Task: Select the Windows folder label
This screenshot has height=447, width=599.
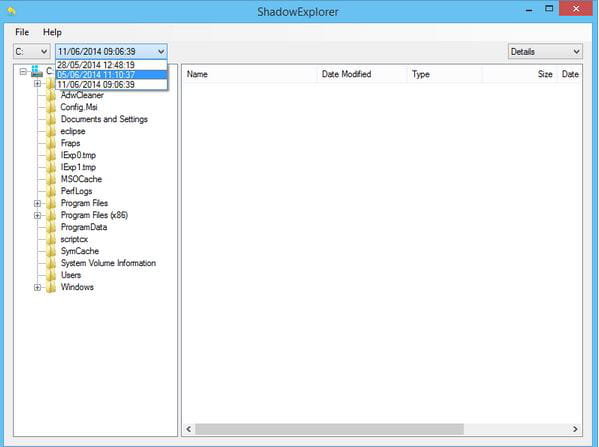Action: tap(77, 287)
